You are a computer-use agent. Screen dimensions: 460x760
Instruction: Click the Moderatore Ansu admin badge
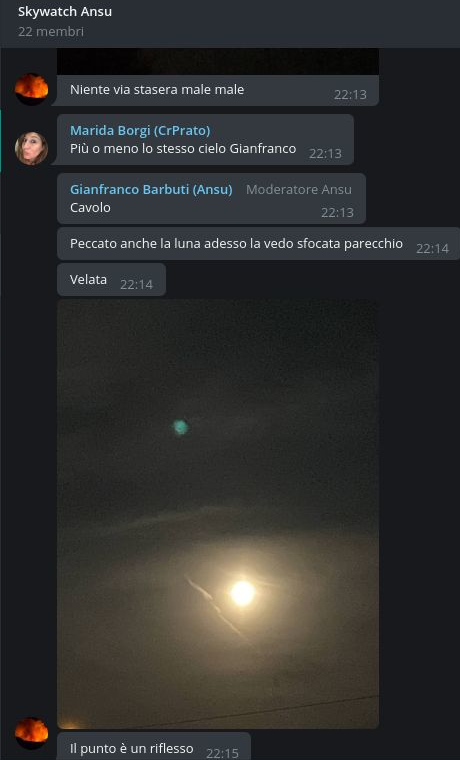(x=299, y=190)
